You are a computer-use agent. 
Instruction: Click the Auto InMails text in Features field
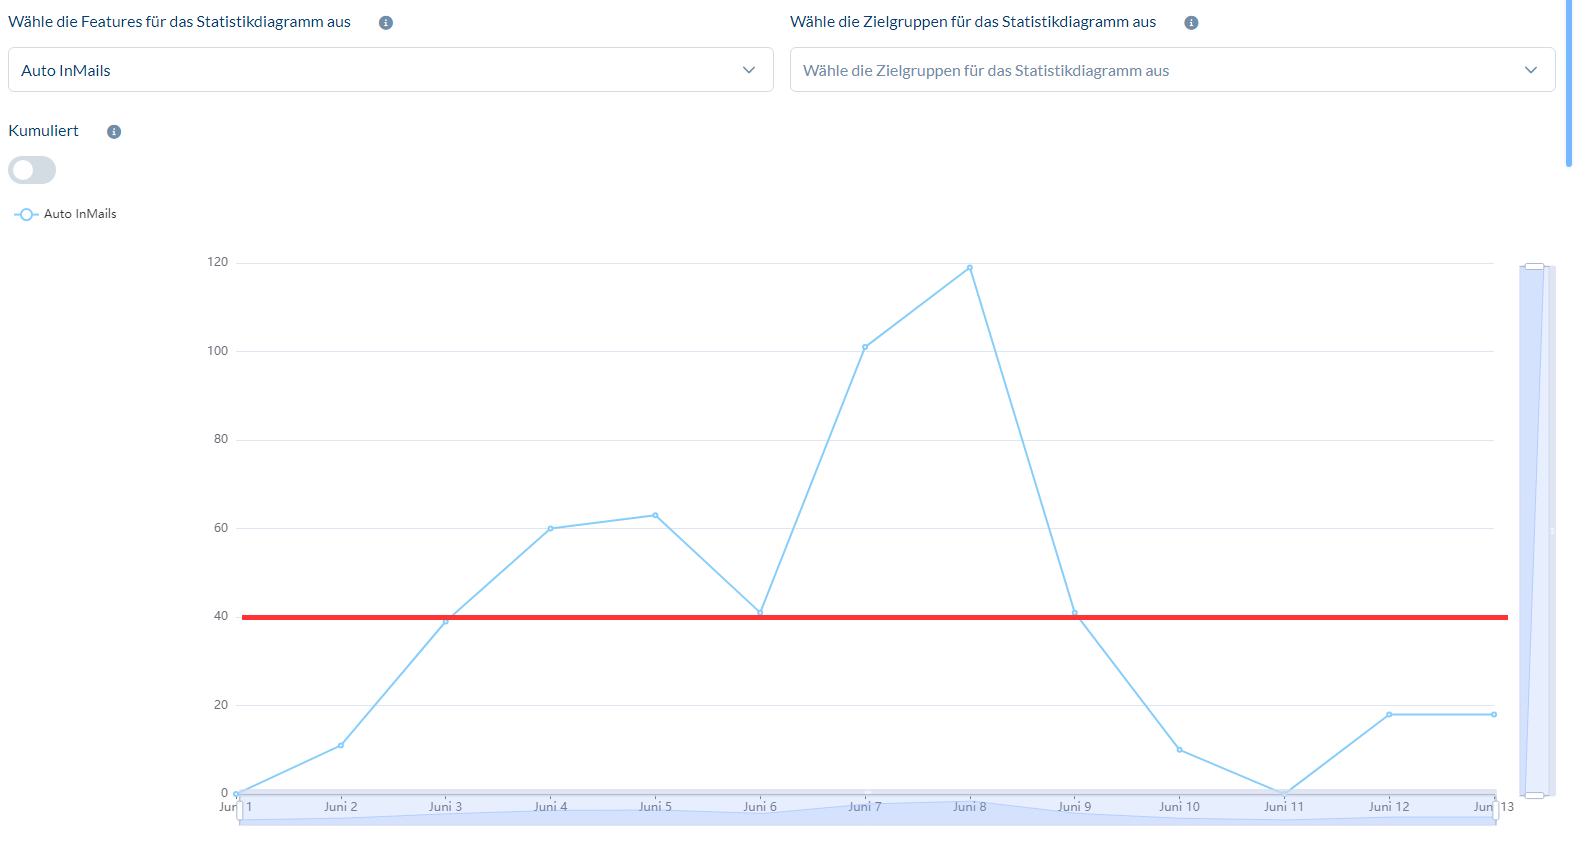pyautogui.click(x=66, y=71)
